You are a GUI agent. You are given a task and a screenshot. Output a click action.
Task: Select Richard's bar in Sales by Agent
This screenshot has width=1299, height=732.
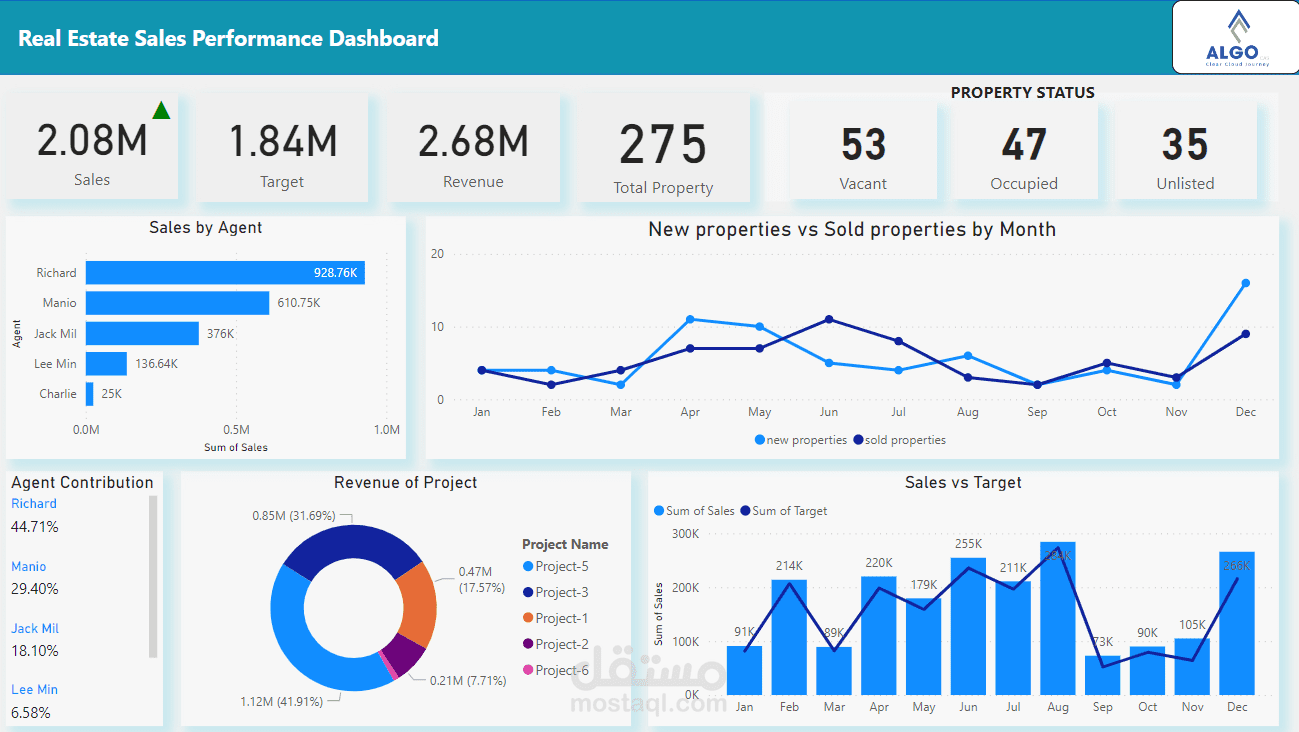pyautogui.click(x=225, y=272)
